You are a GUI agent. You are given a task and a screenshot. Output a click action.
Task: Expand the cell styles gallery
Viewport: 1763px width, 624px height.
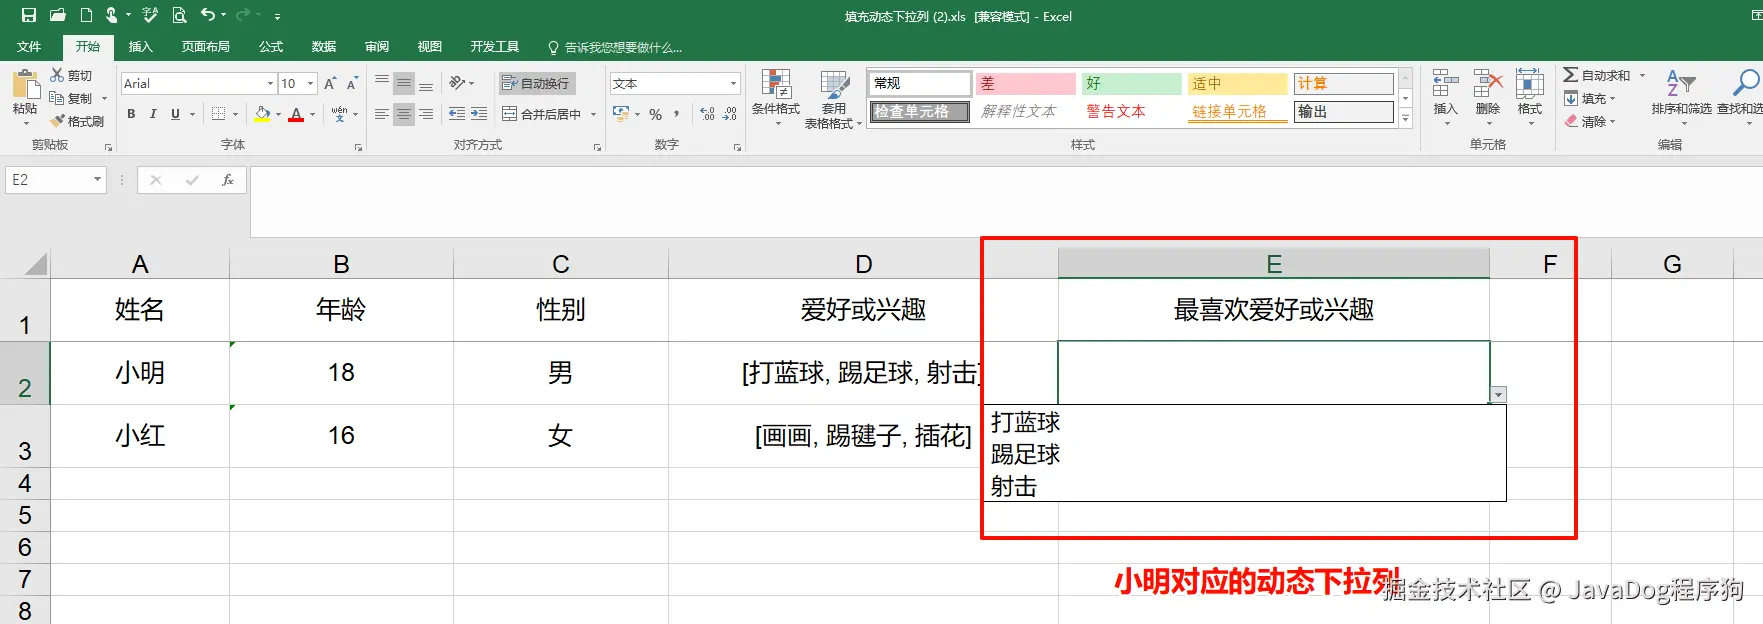click(x=1405, y=119)
